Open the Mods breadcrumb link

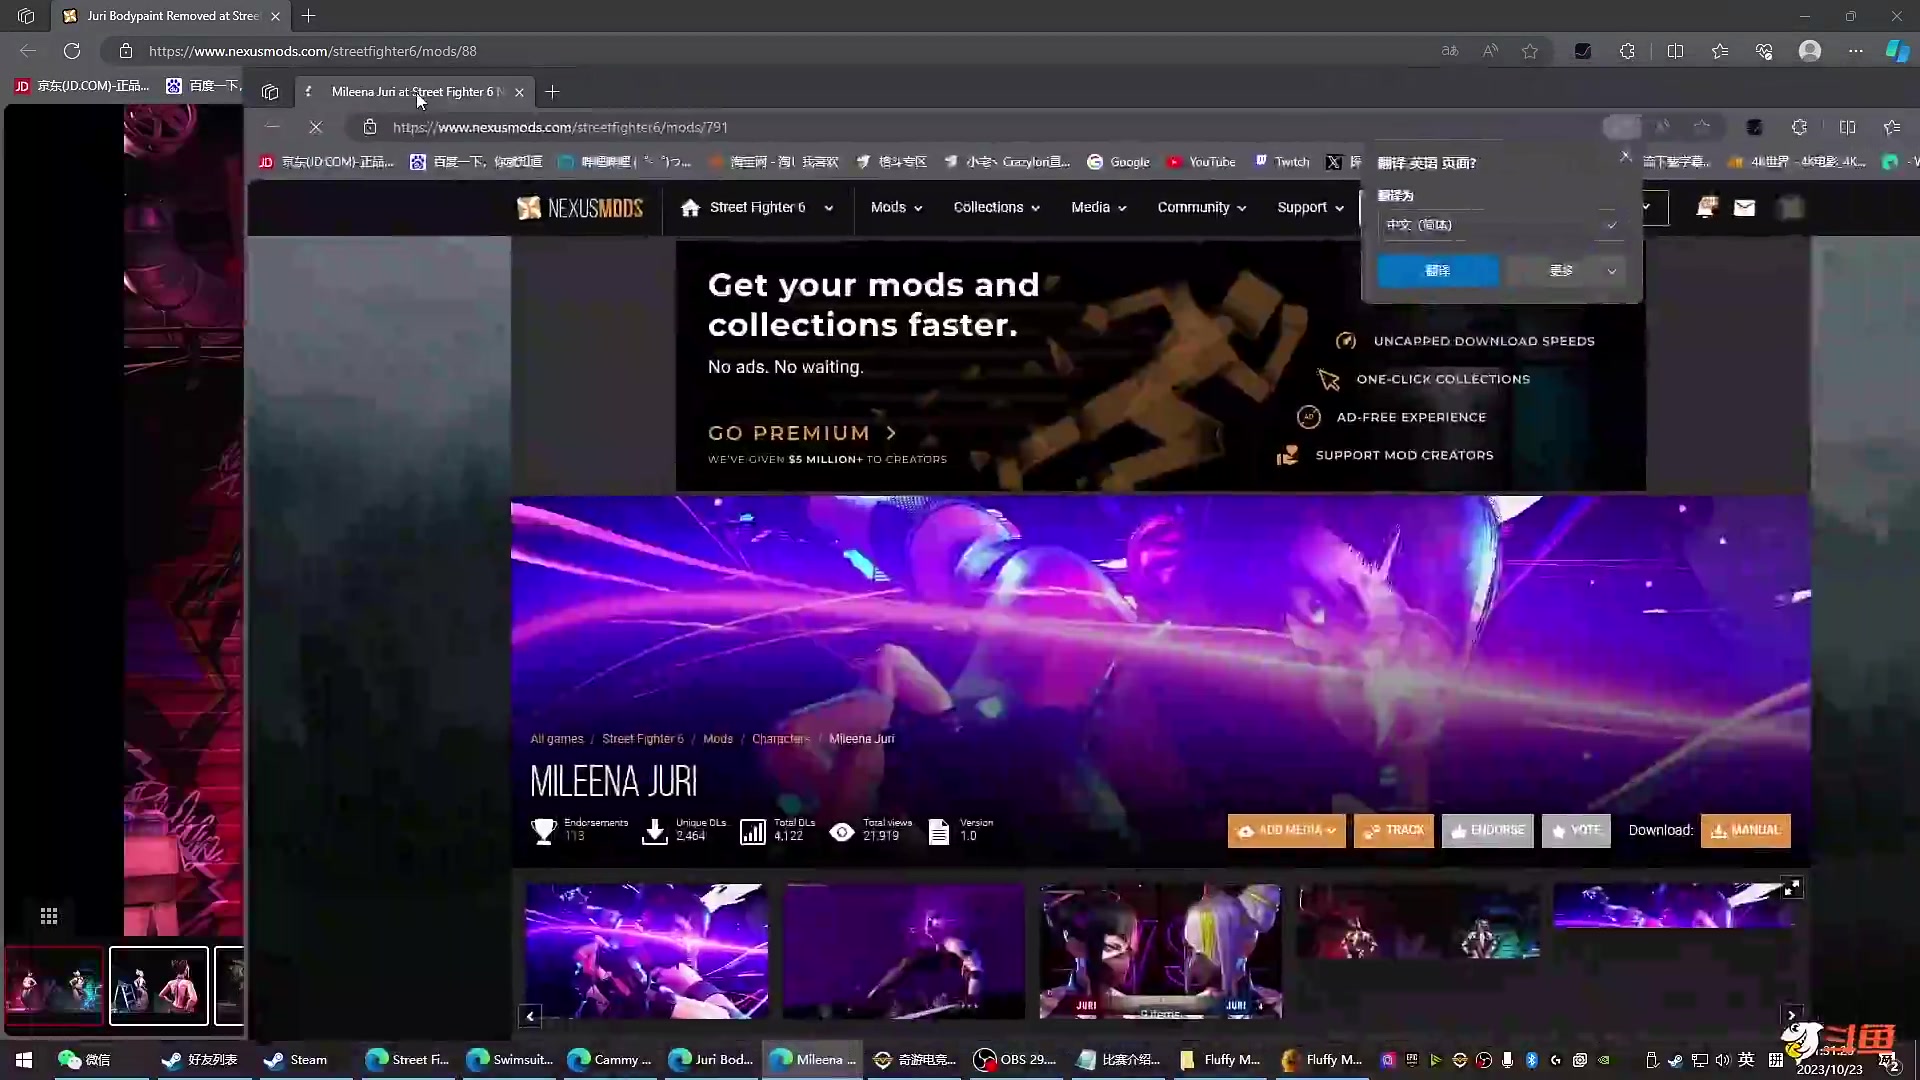tap(718, 739)
